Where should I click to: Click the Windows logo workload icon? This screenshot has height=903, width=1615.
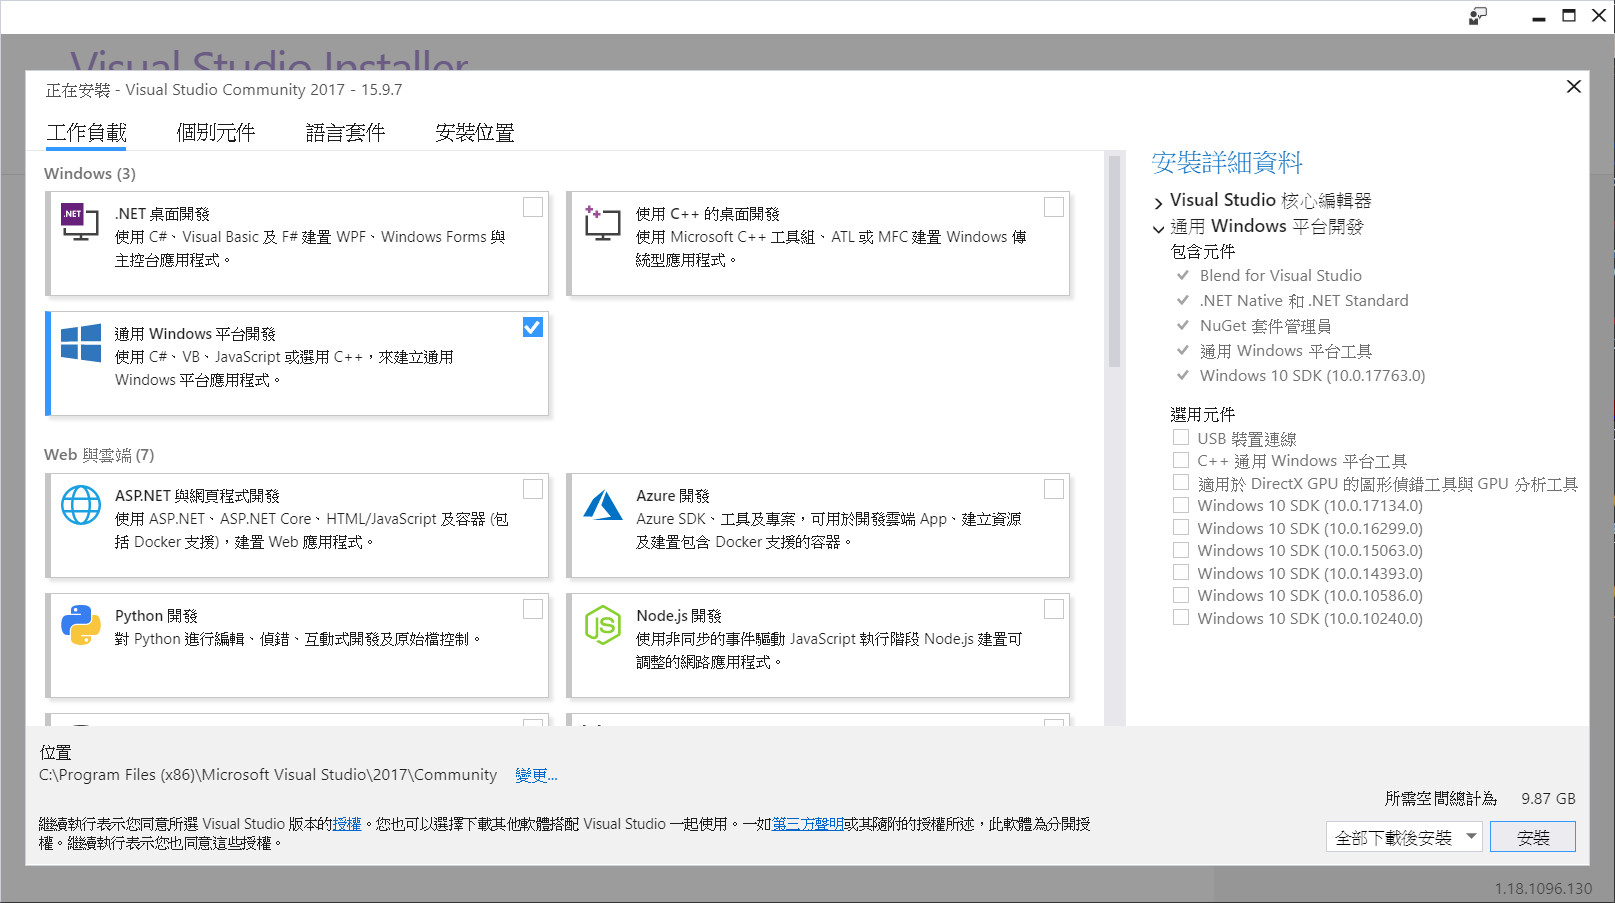[80, 343]
